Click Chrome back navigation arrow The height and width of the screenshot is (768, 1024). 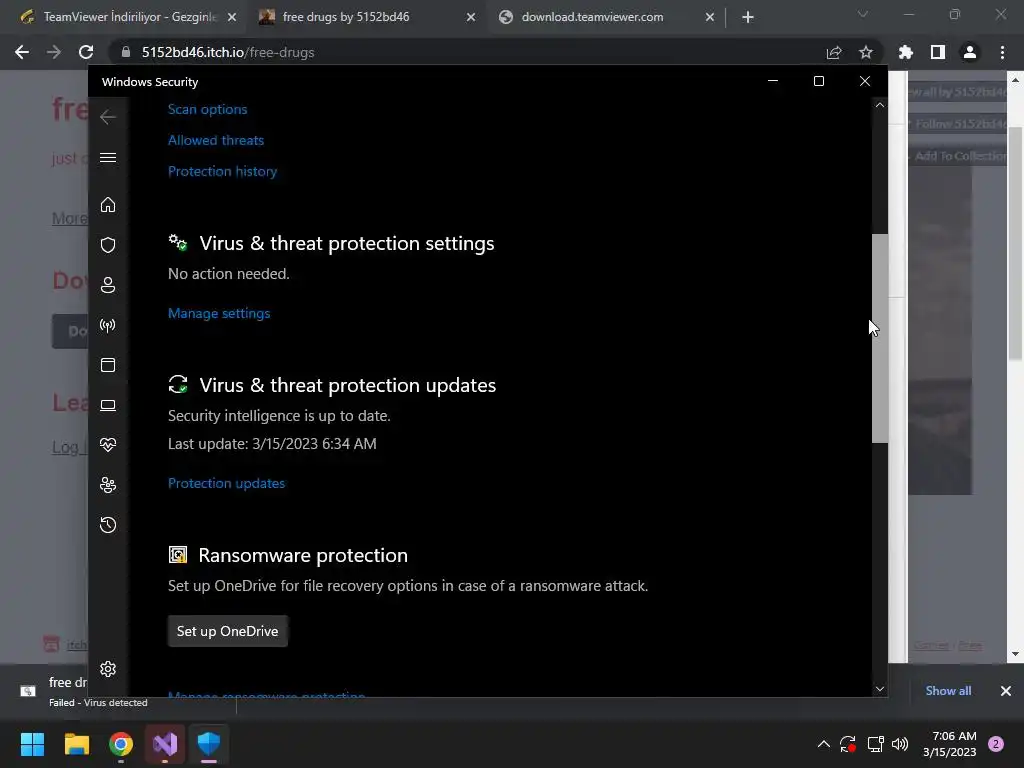22,52
